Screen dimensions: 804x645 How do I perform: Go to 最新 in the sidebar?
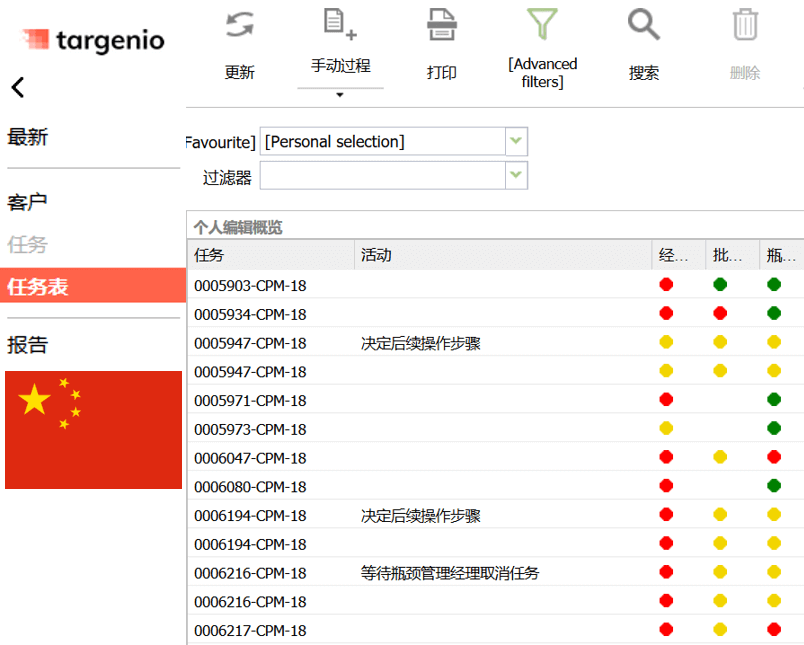(28, 138)
